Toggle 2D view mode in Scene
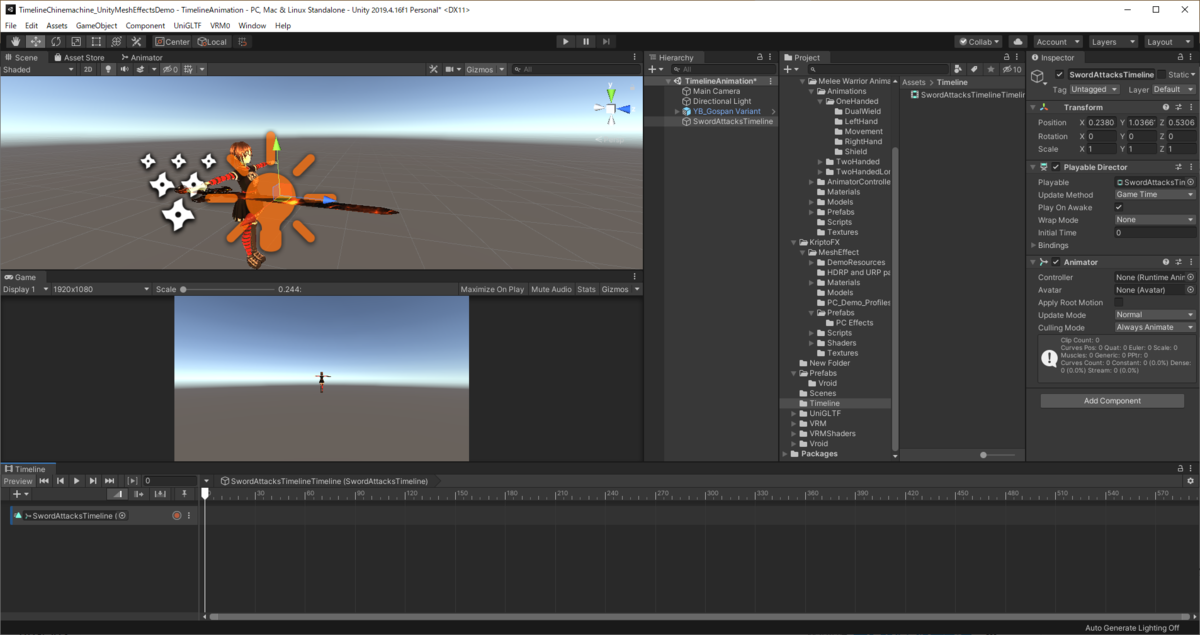The height and width of the screenshot is (635, 1200). 88,69
